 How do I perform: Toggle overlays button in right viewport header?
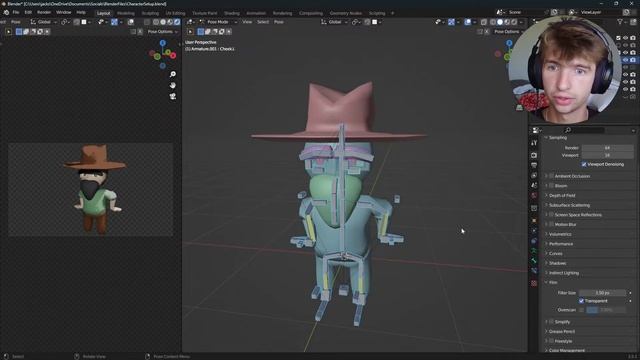pyautogui.click(x=467, y=22)
